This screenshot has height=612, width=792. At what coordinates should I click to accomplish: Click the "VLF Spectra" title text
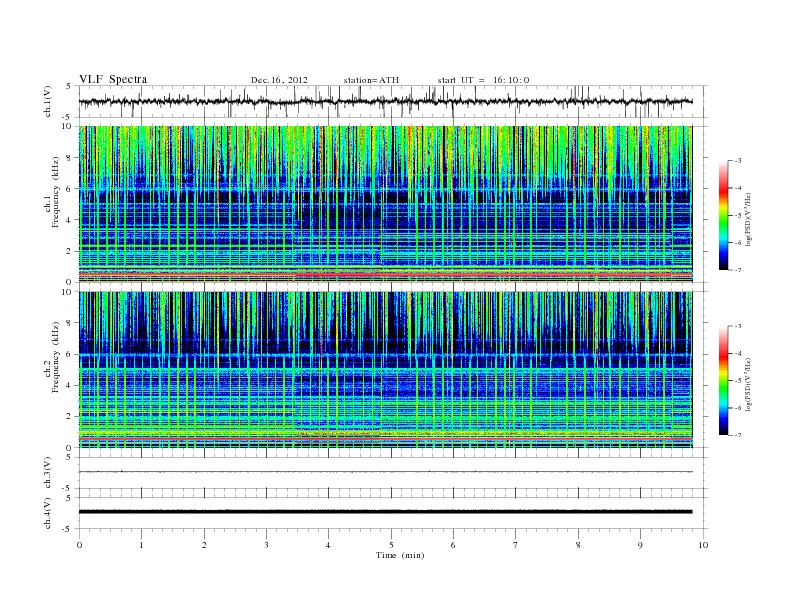113,79
